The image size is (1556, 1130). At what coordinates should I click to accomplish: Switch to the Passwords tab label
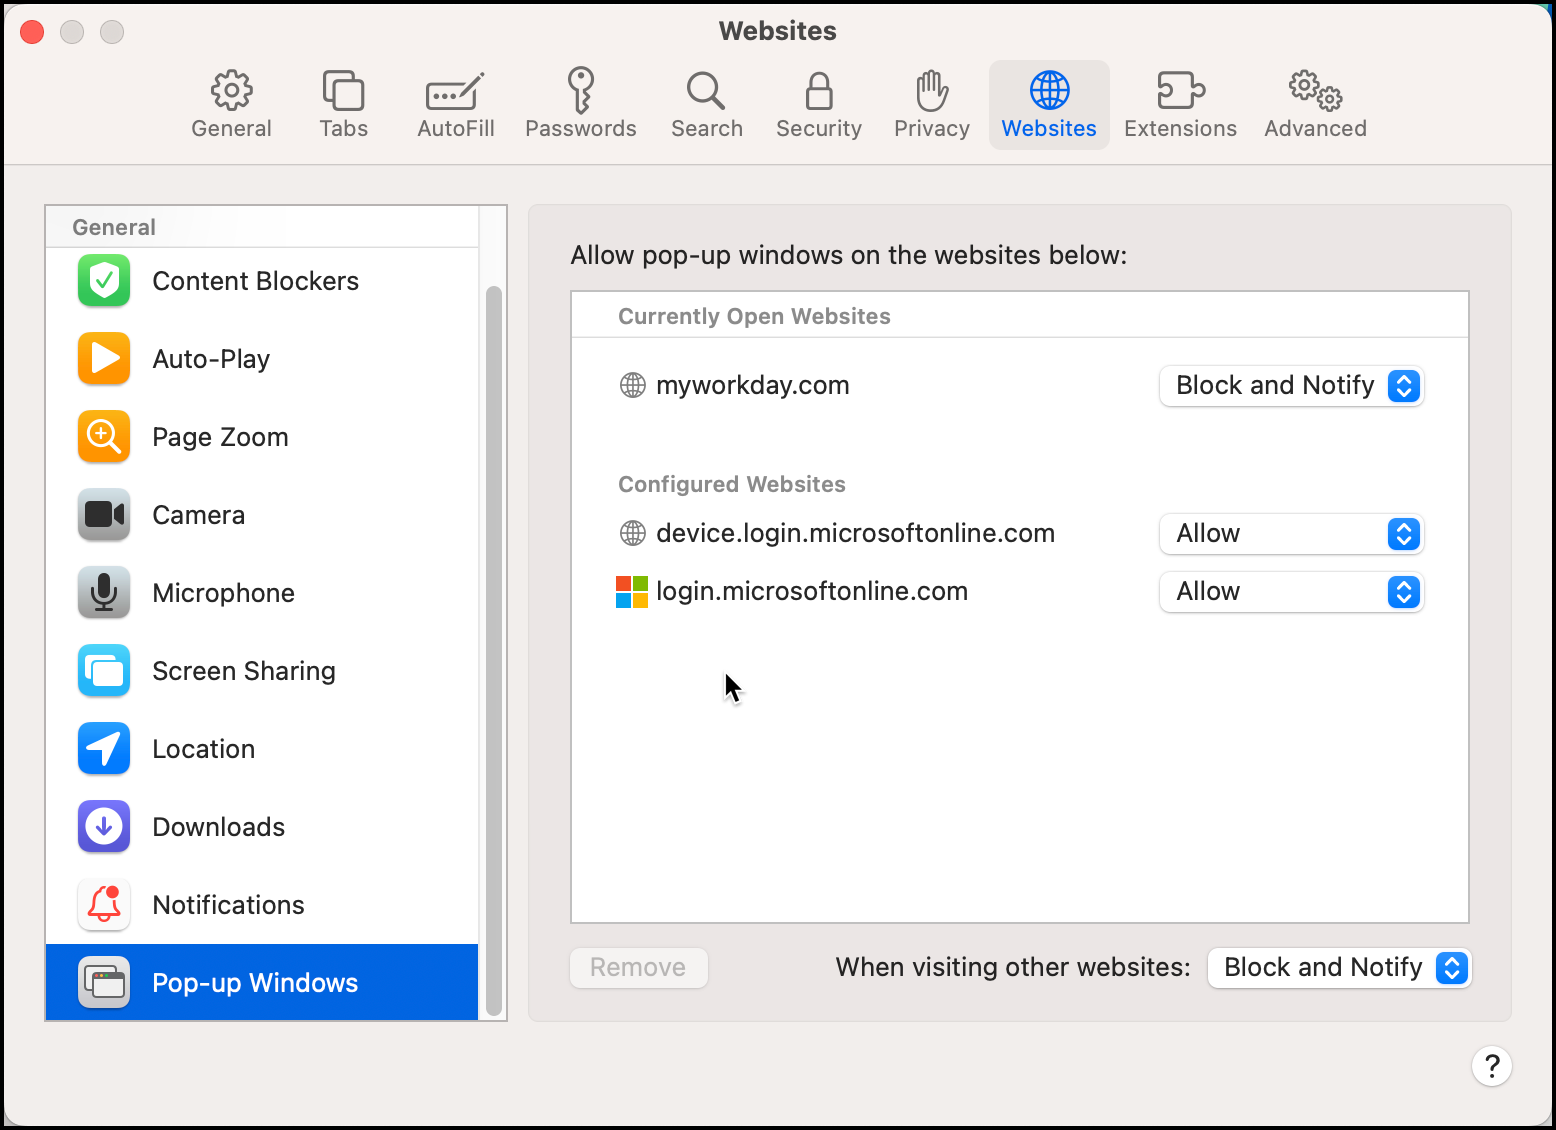(x=581, y=129)
